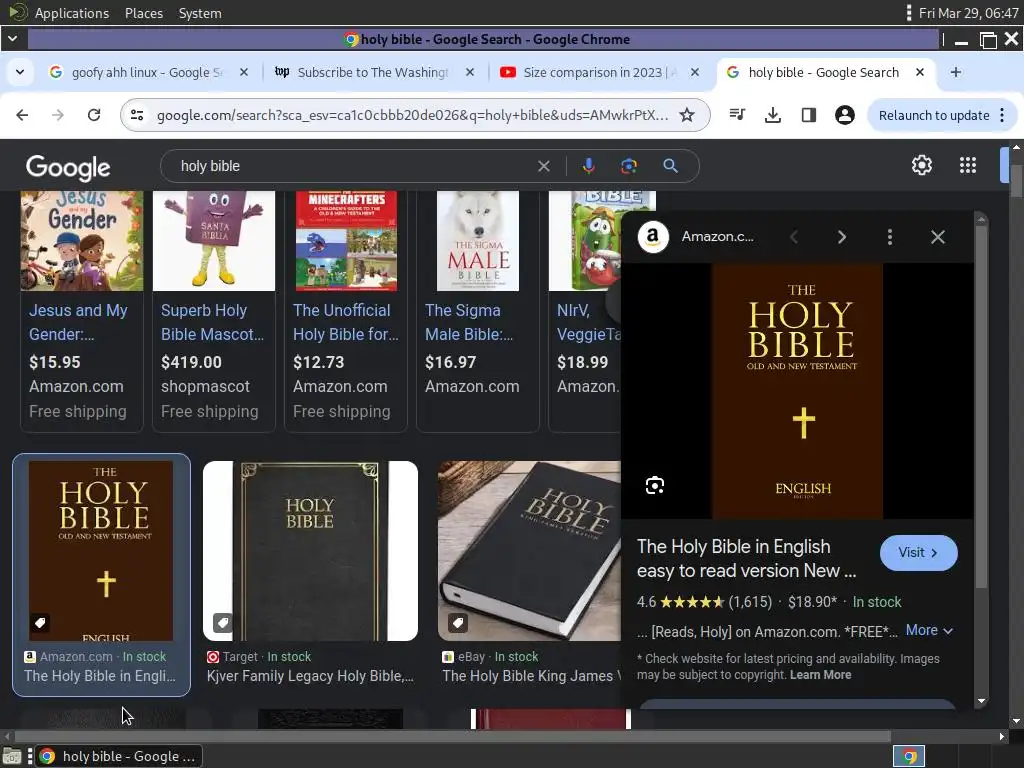Expand the More description link
This screenshot has height=768, width=1024.
point(929,630)
